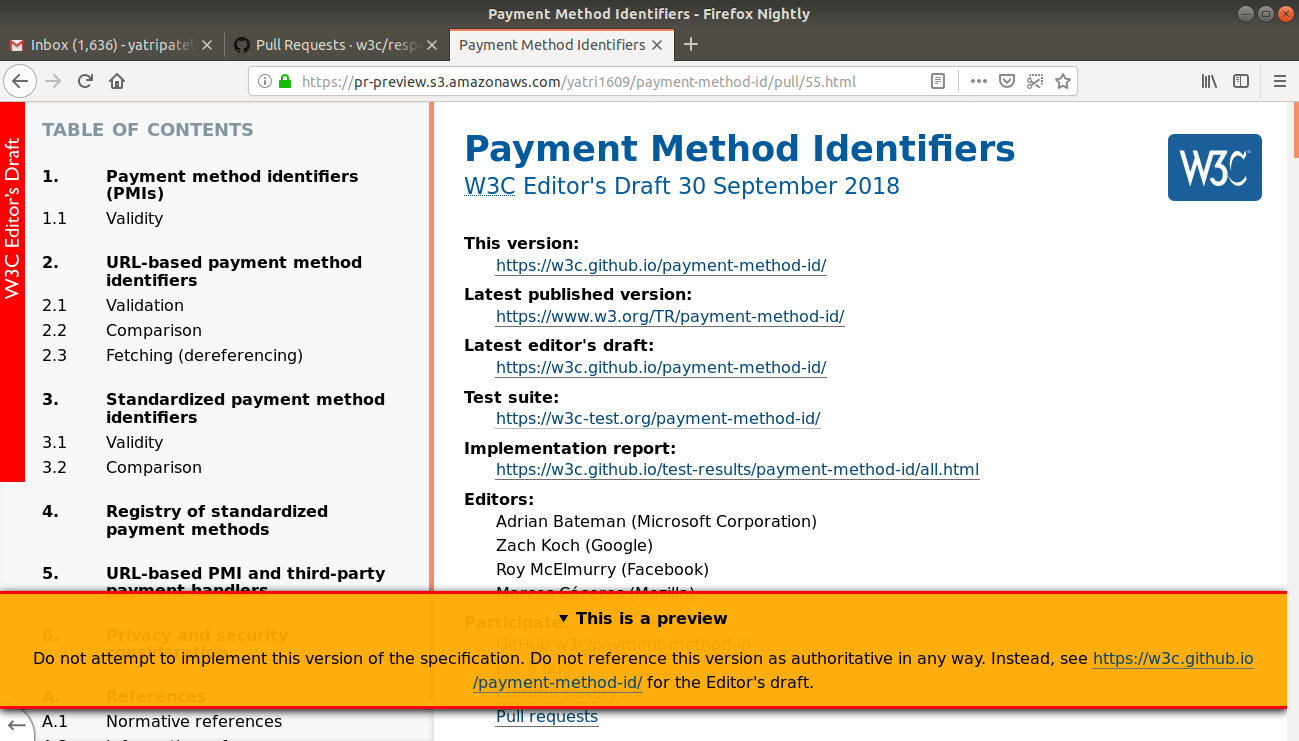This screenshot has width=1299, height=741.
Task: Collapse the table of contents sidebar arrow
Action: 16,724
